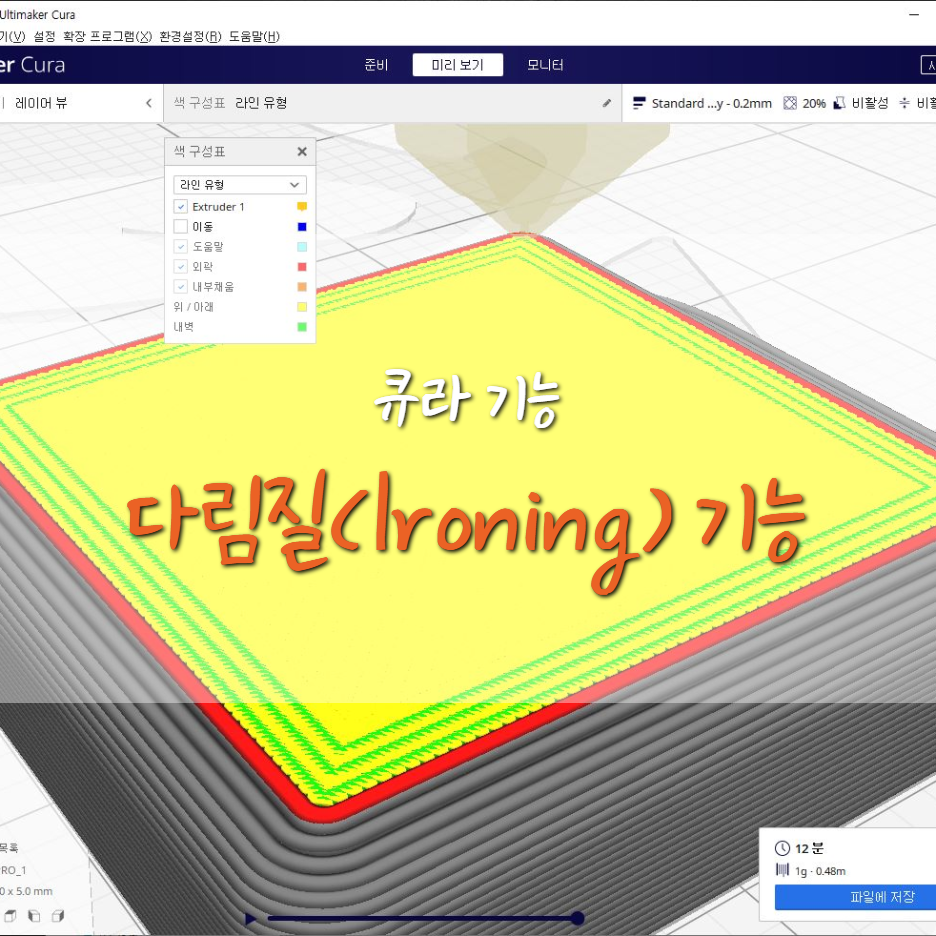Switch to the 준비 stage tab
The width and height of the screenshot is (936, 936).
click(376, 64)
